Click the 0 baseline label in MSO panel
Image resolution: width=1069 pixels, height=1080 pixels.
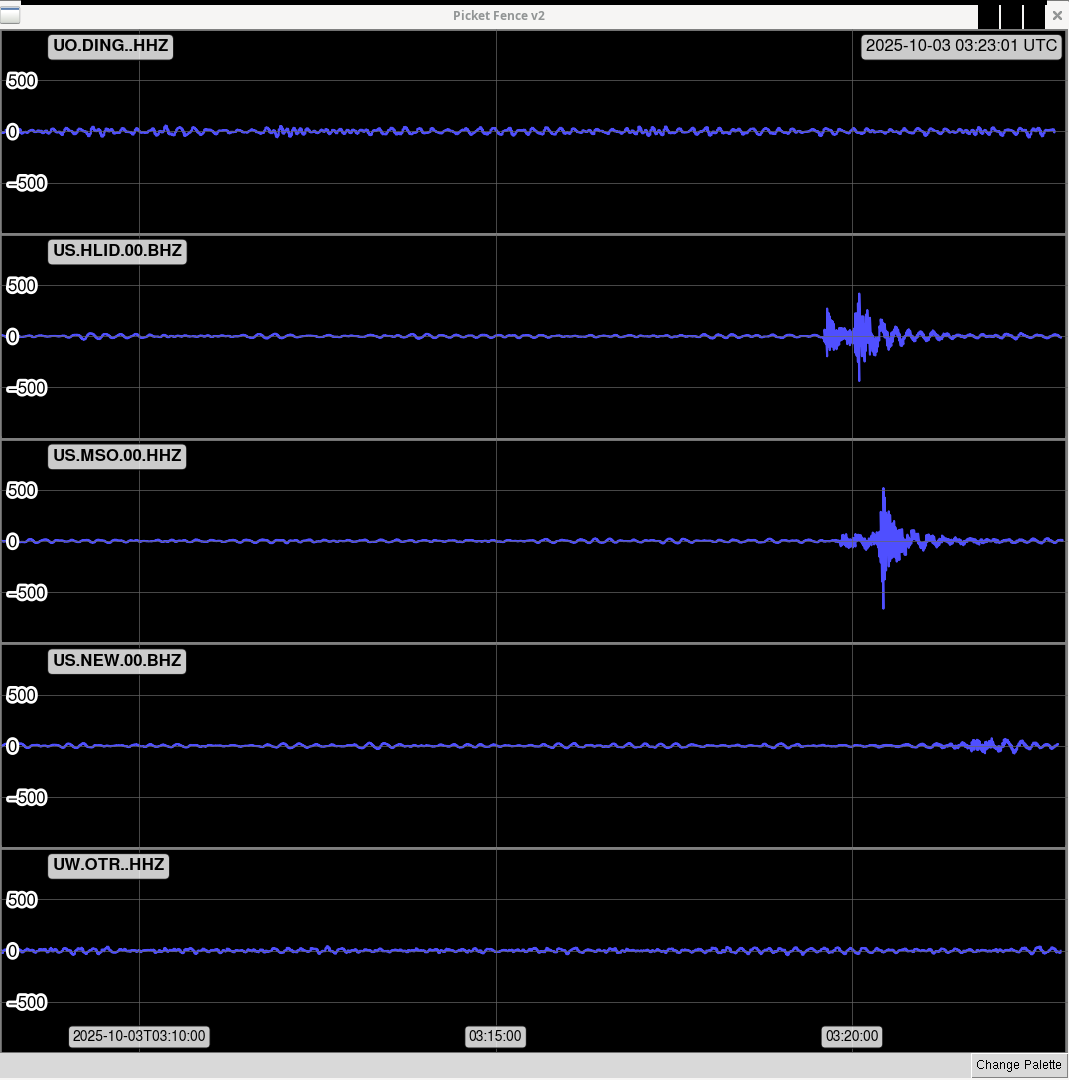(x=13, y=541)
